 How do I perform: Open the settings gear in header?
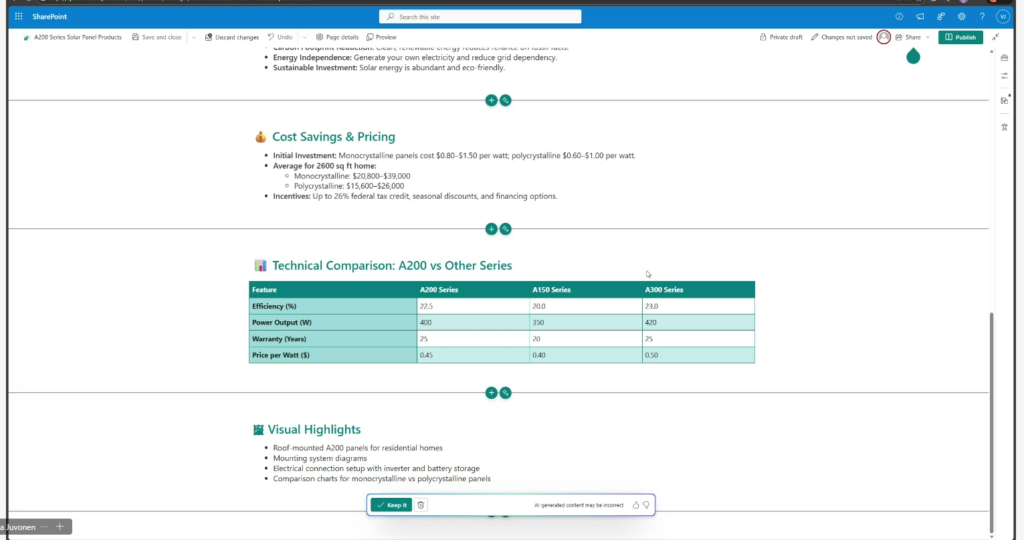tap(962, 16)
